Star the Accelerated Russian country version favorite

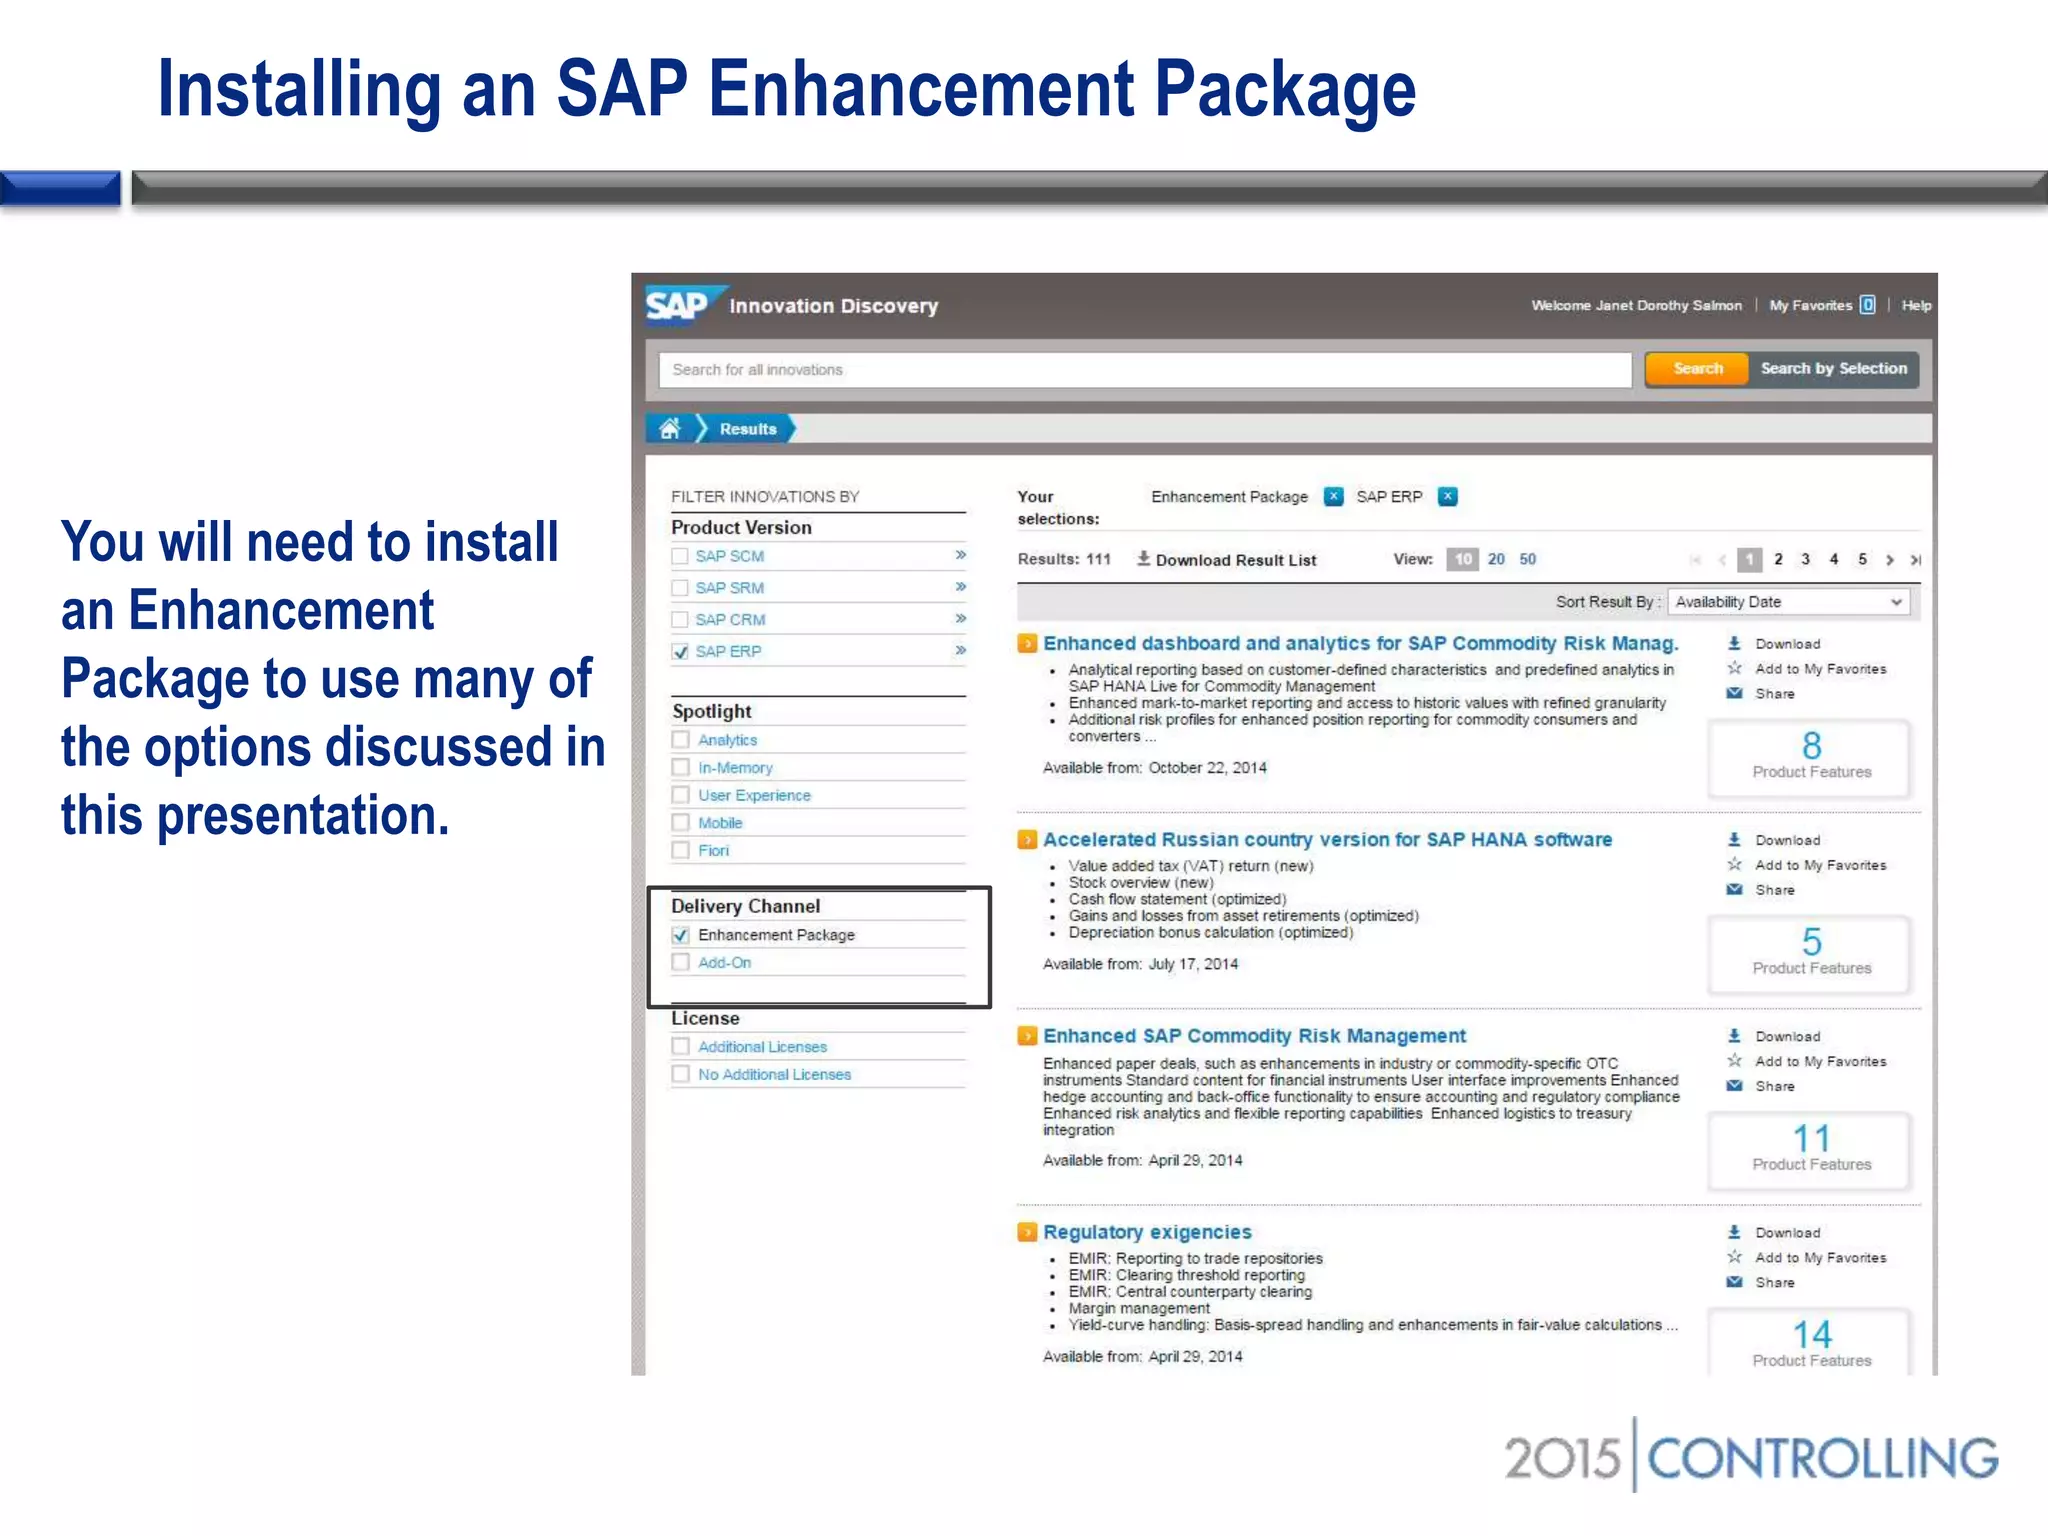point(1735,865)
